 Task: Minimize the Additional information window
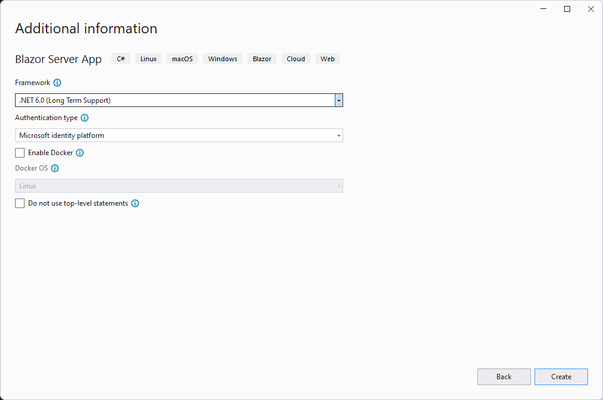[543, 9]
